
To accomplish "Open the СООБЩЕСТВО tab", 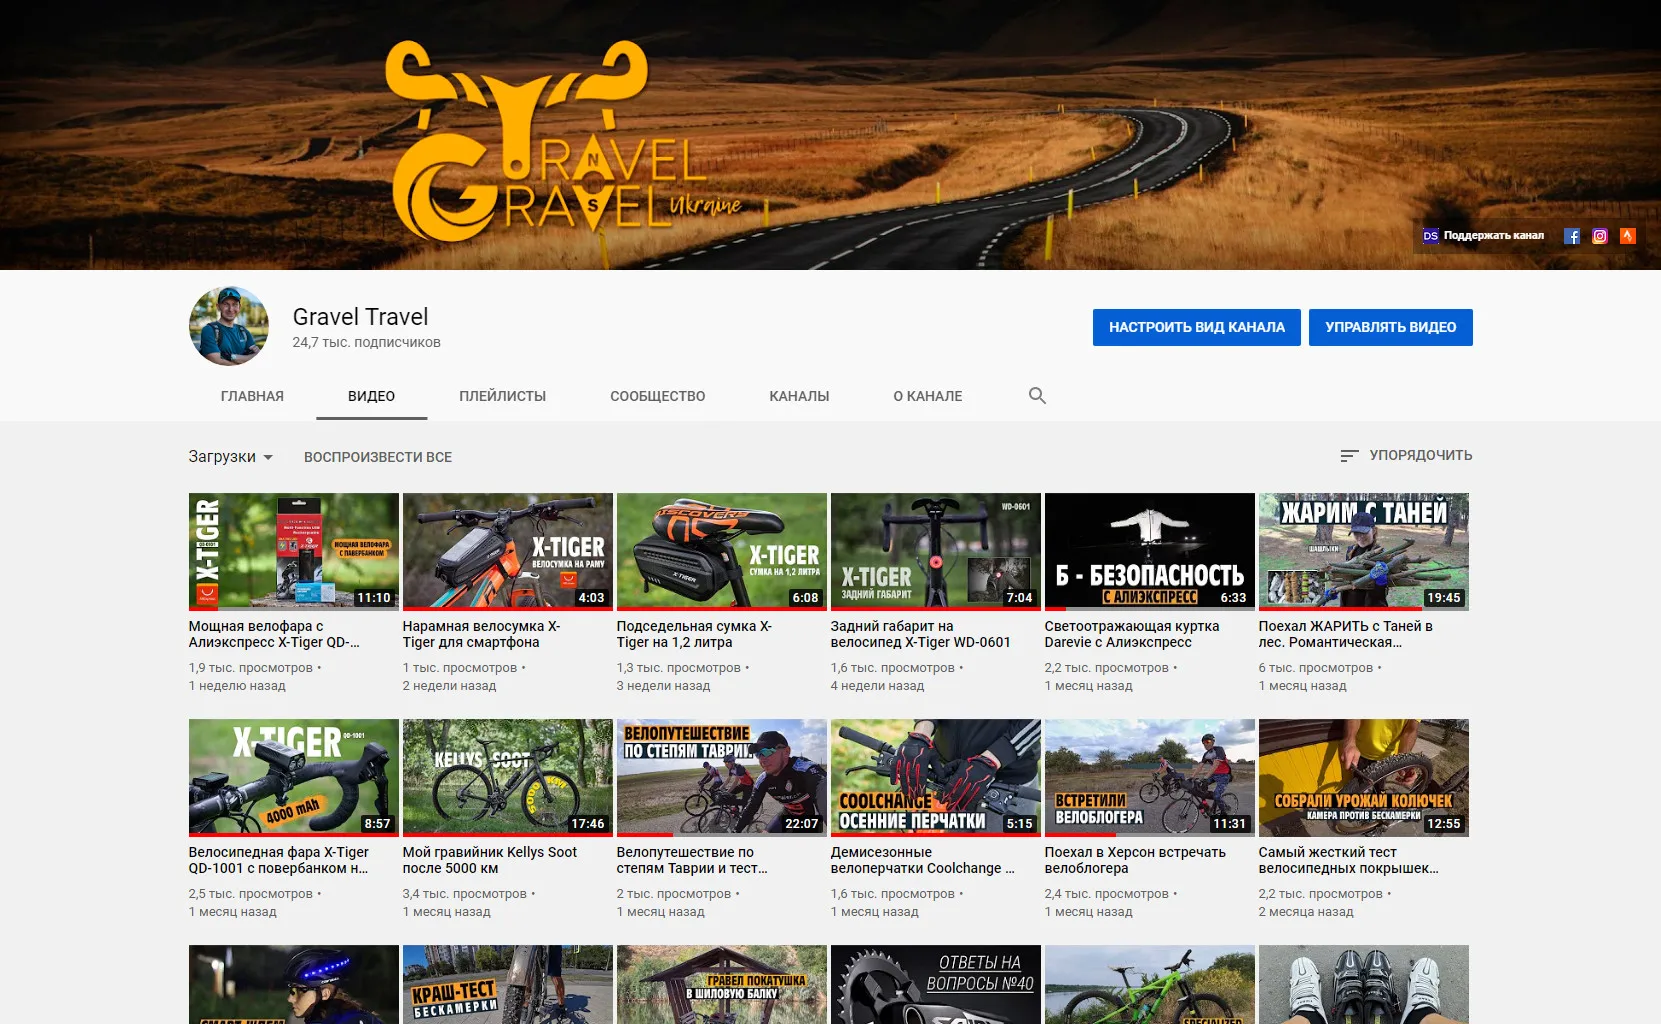I will pos(658,396).
